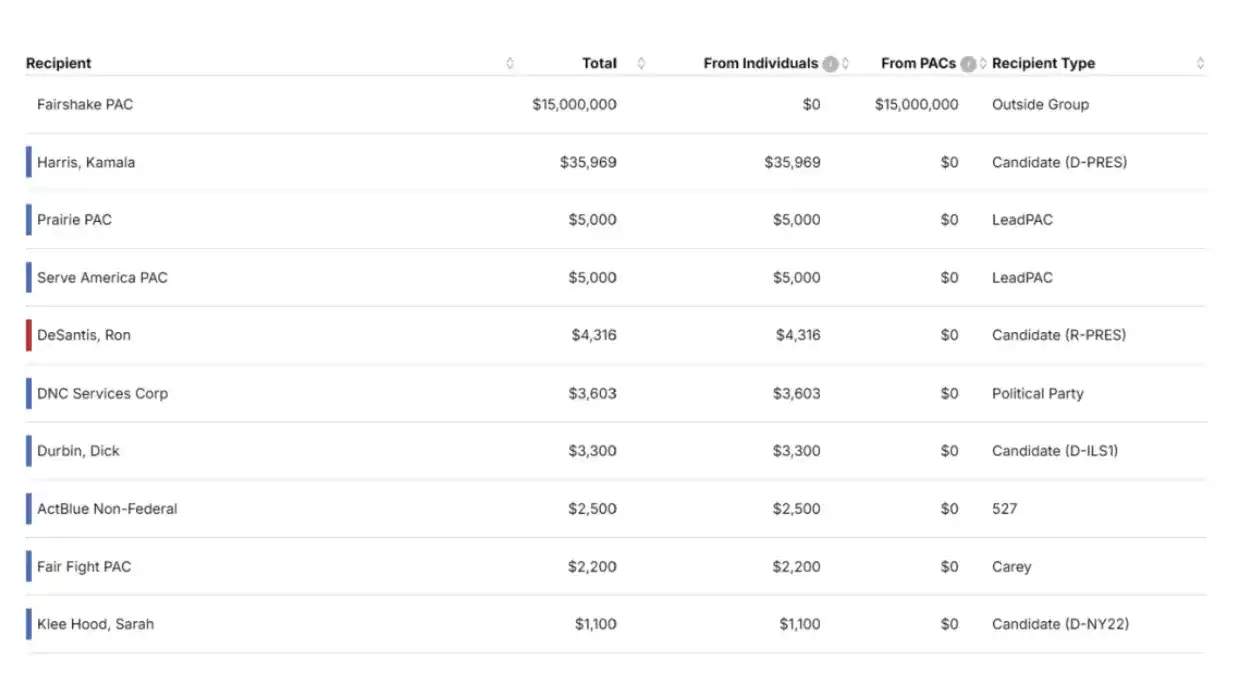Click the Recipient Type header label
This screenshot has height=680, width=1244.
pos(1043,63)
